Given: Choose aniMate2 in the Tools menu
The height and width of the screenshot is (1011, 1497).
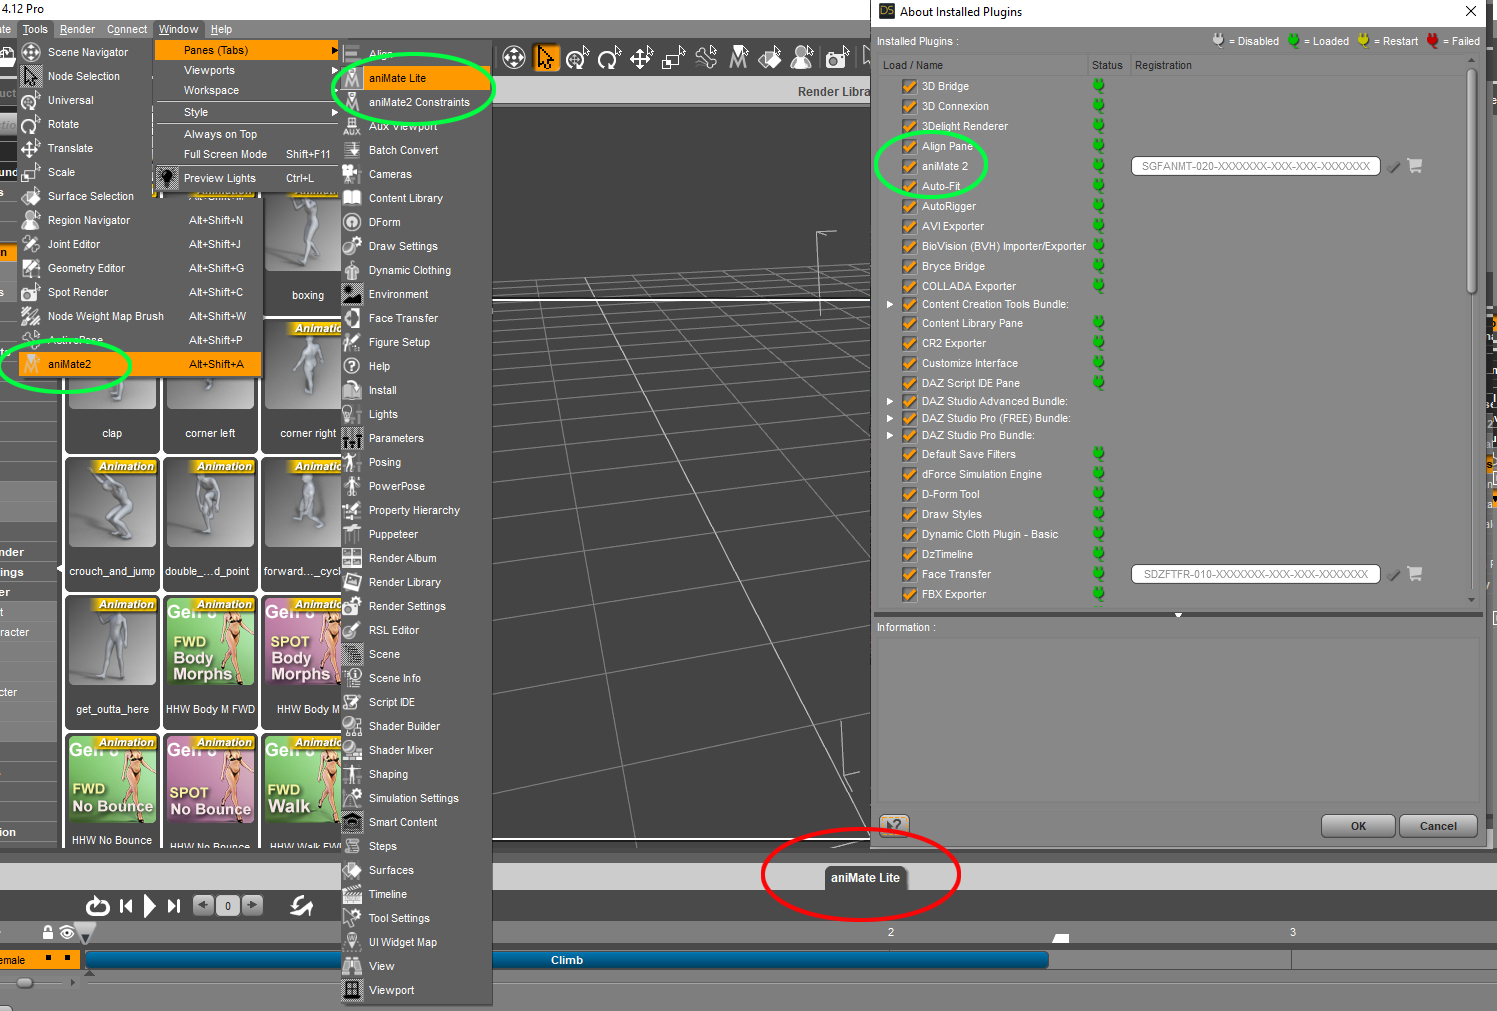Looking at the screenshot, I should click(x=141, y=364).
